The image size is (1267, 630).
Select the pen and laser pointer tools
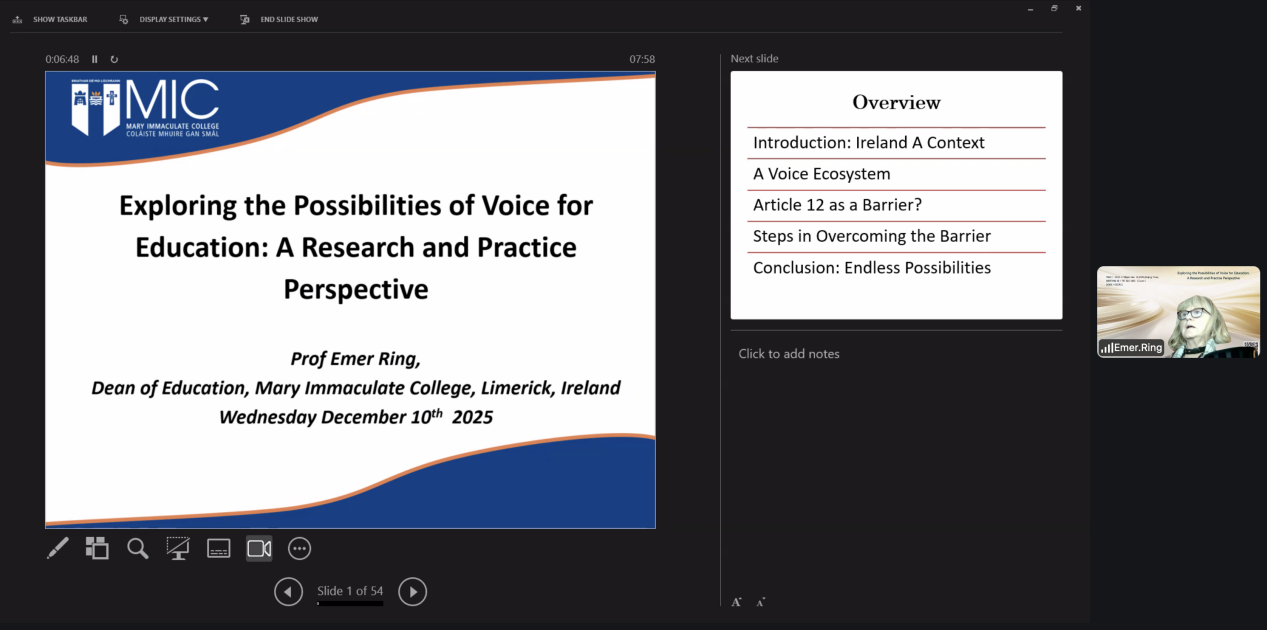(58, 548)
